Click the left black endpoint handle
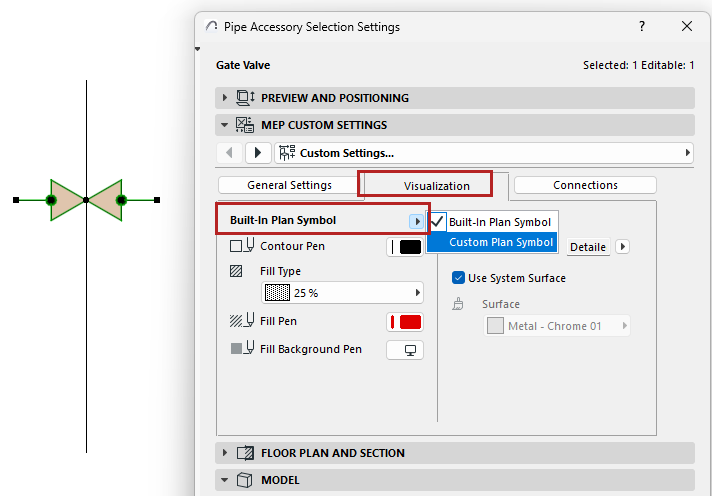This screenshot has width=712, height=496. (16, 200)
